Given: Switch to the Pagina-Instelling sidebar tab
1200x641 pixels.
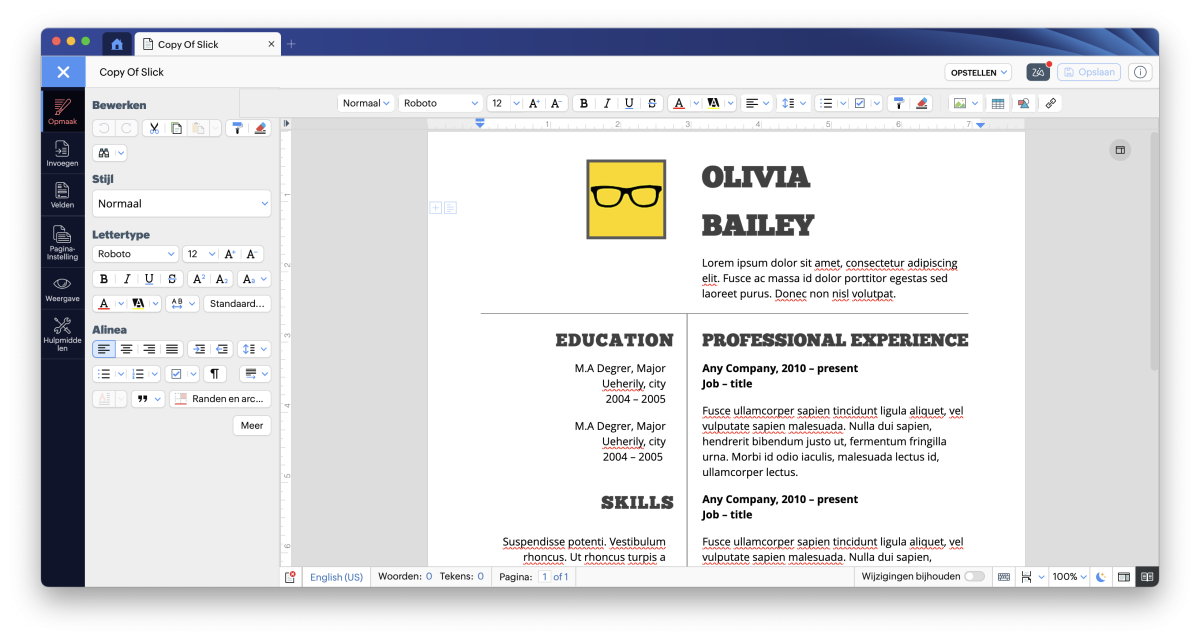Looking at the screenshot, I should [x=62, y=242].
